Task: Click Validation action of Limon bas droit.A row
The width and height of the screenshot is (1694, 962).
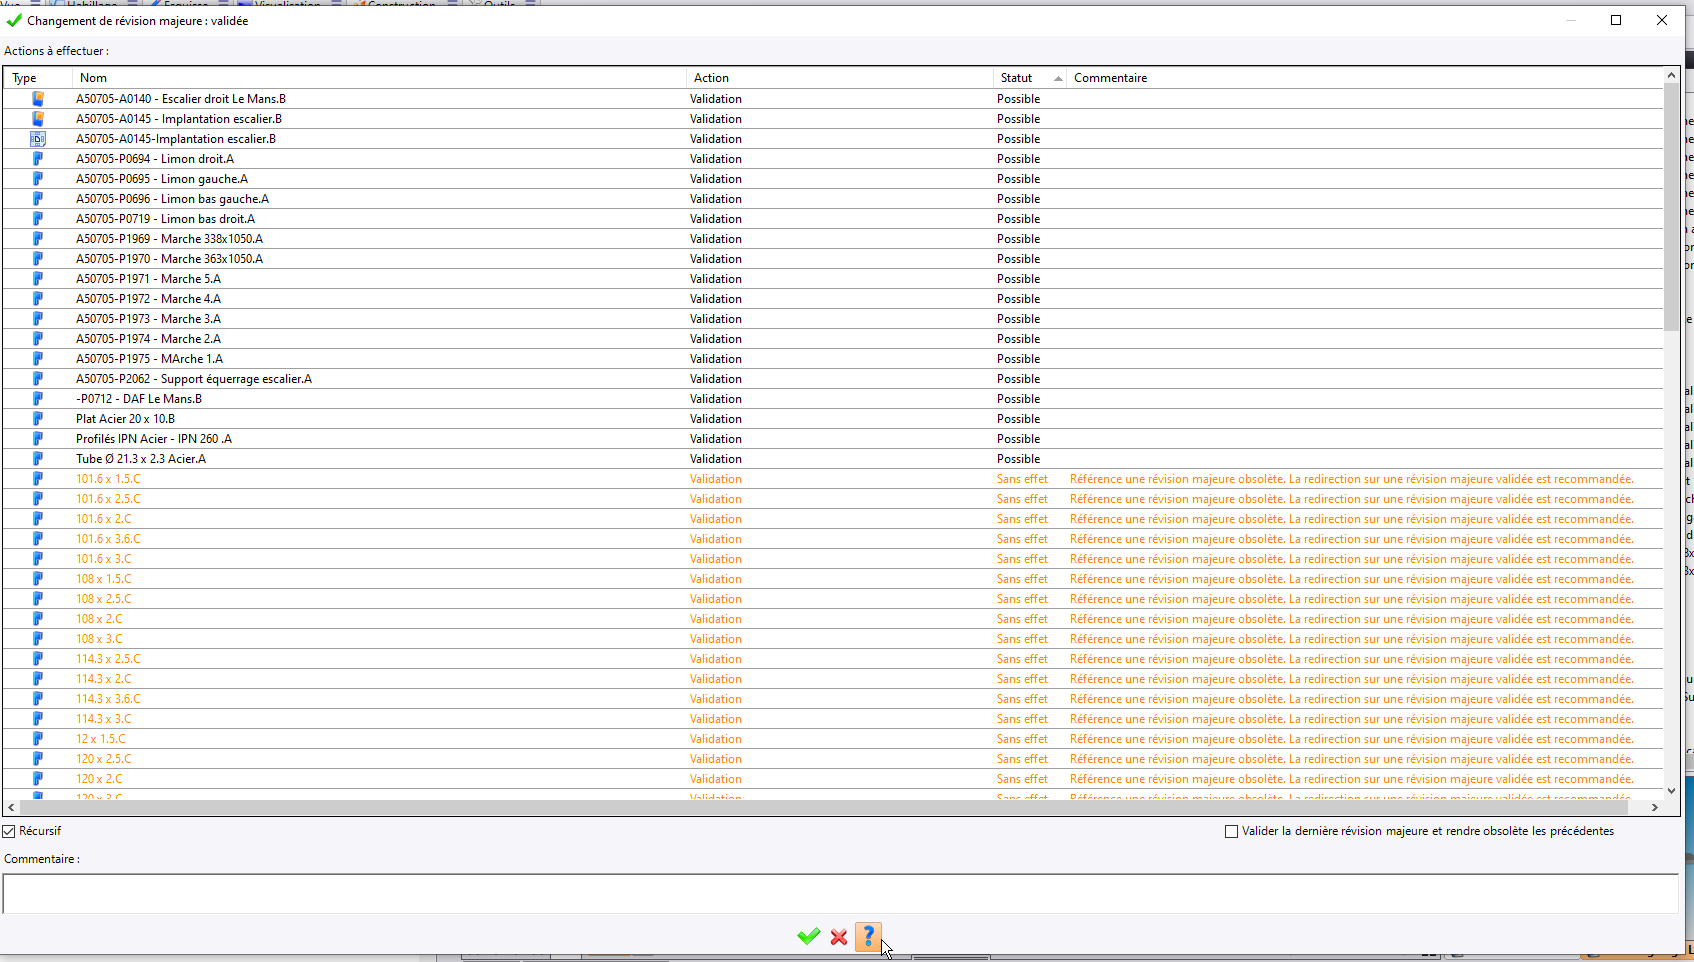Action: [x=716, y=219]
